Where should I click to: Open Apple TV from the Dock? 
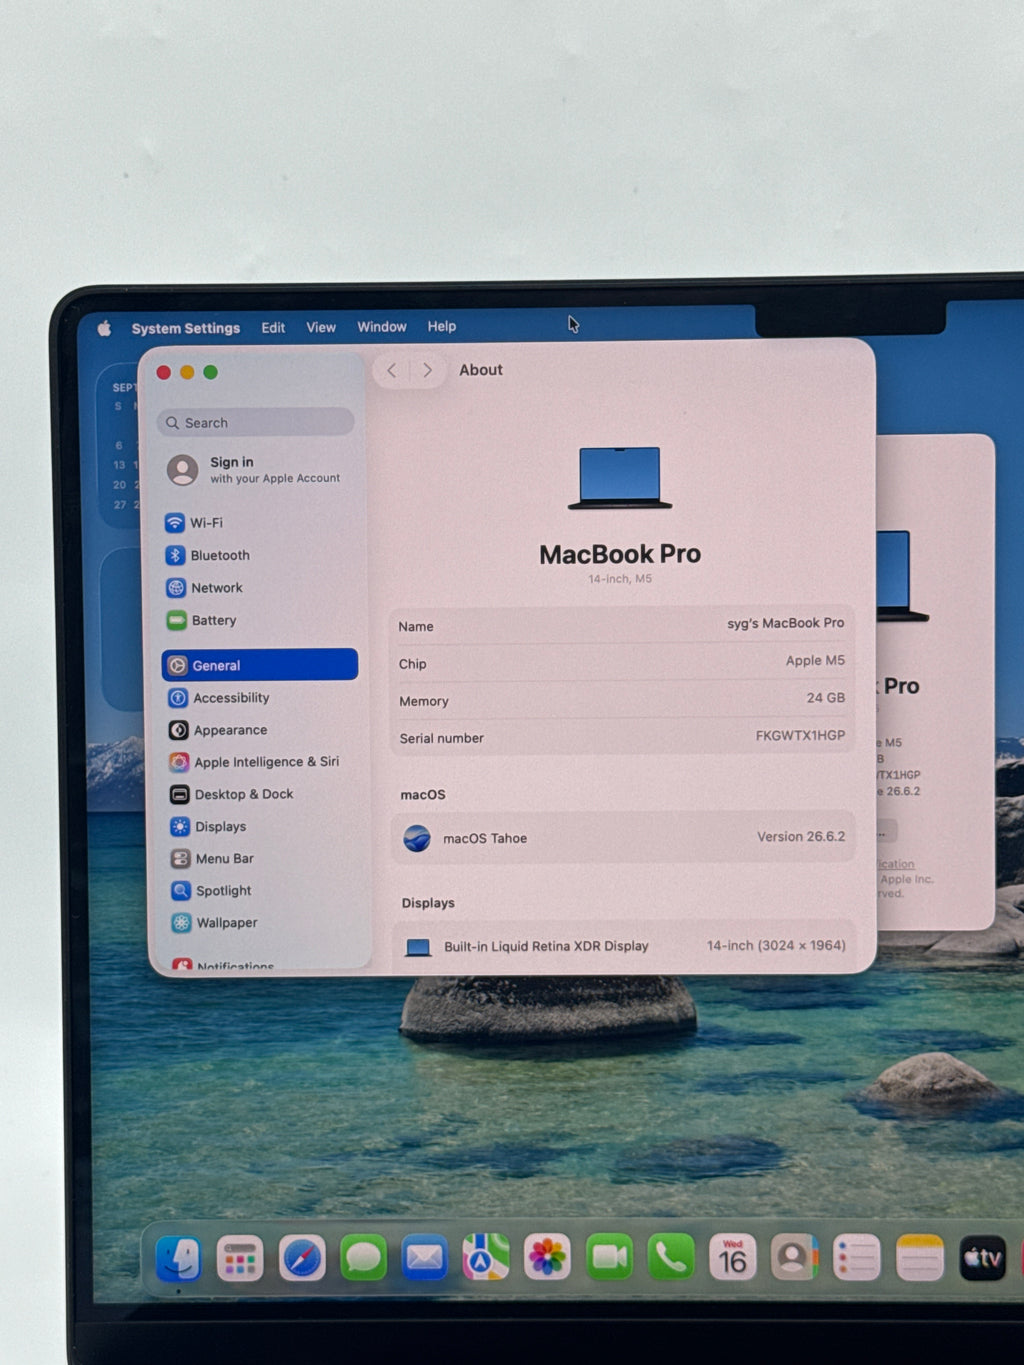983,1258
